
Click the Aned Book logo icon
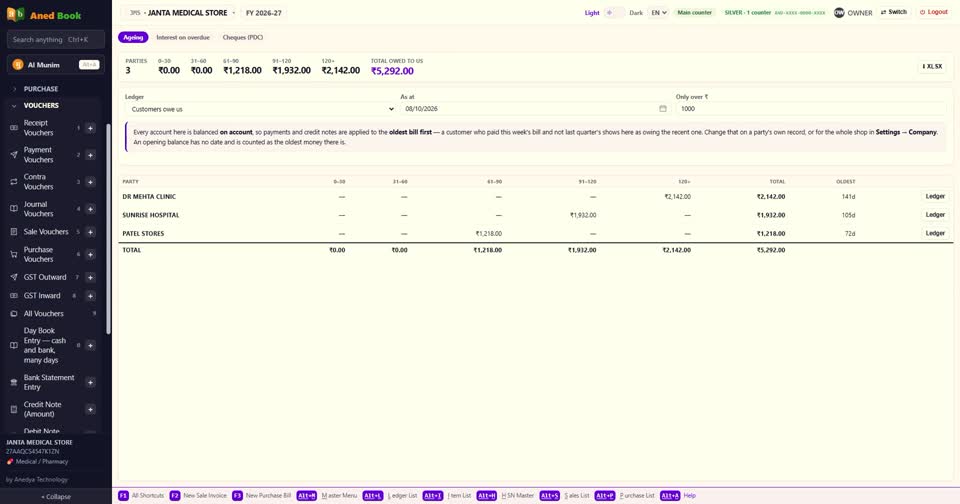click(15, 14)
